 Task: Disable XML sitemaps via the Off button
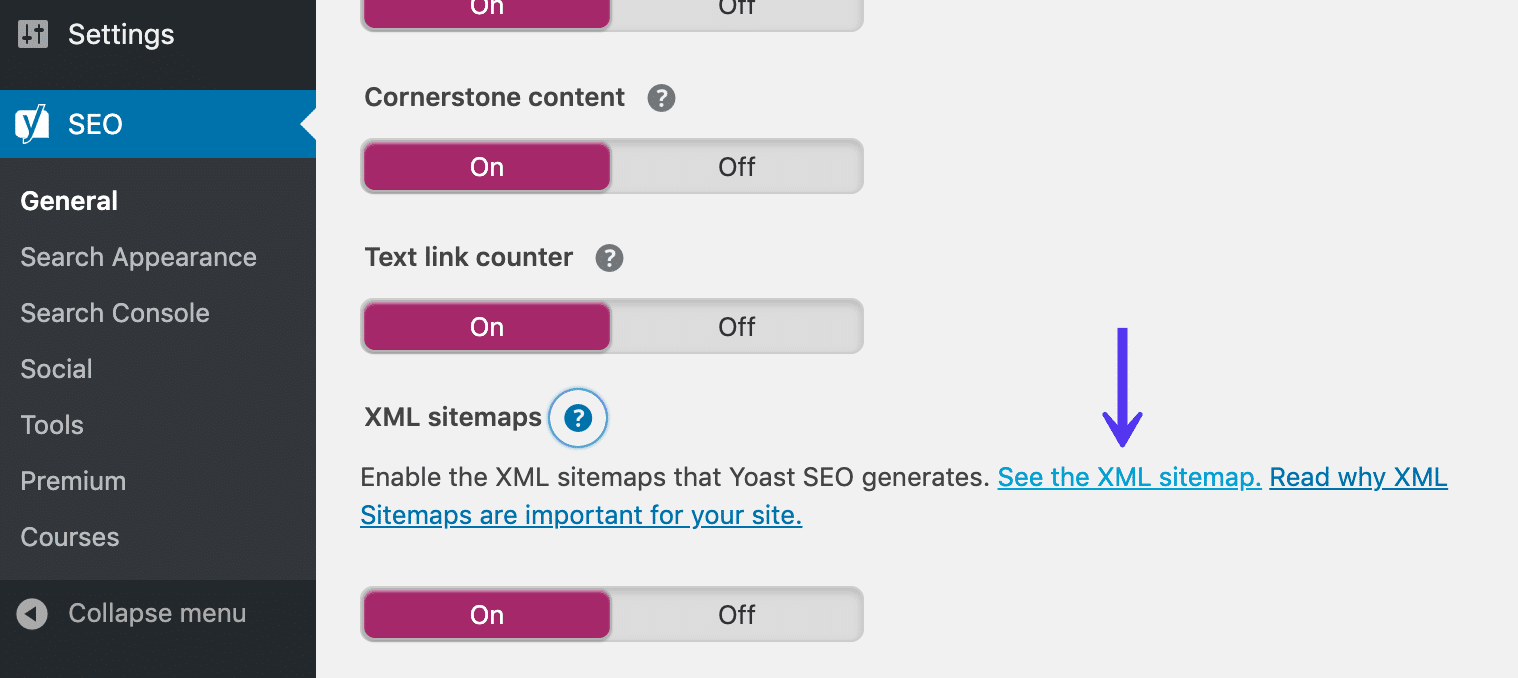pyautogui.click(x=736, y=614)
